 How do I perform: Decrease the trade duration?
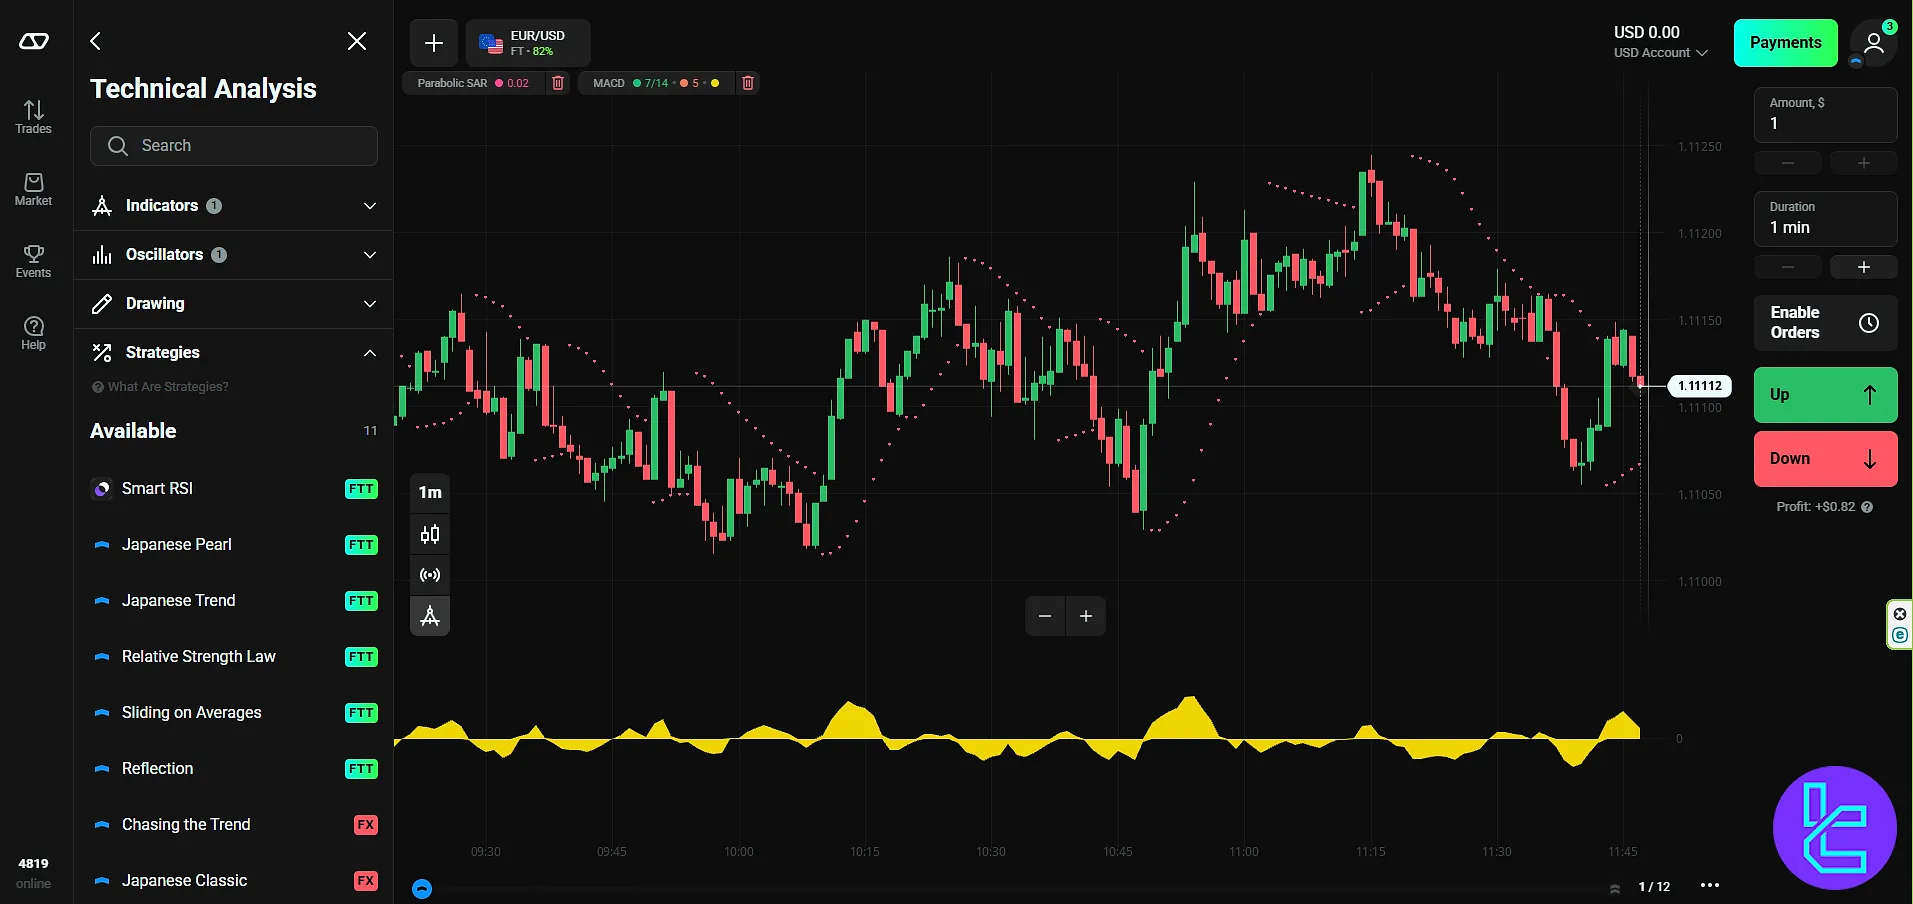coord(1788,267)
